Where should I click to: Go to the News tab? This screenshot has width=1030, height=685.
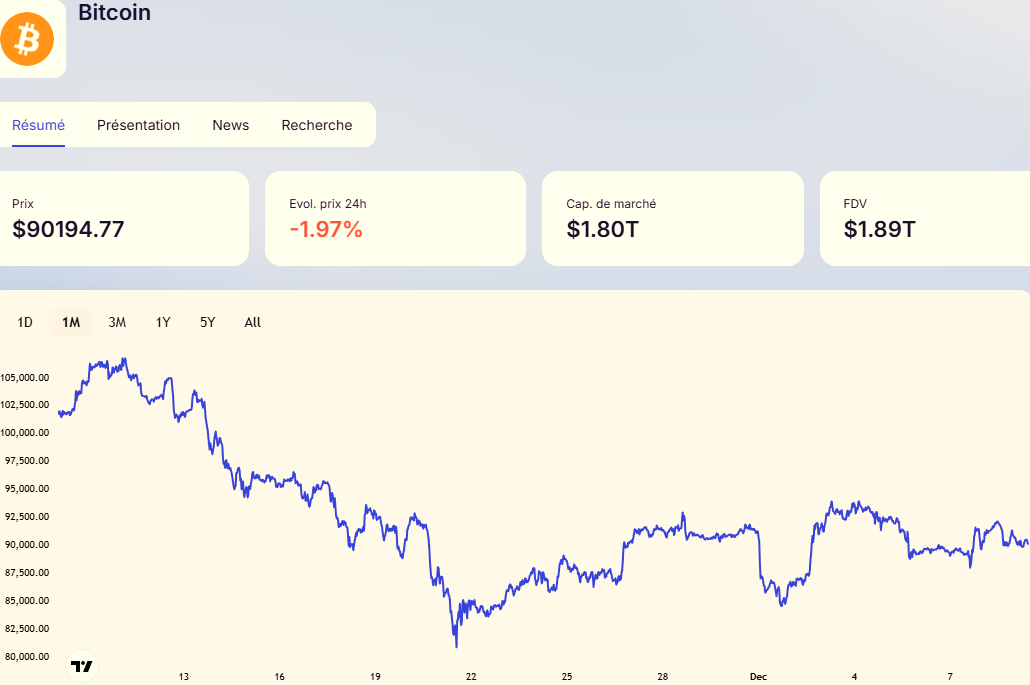coord(230,125)
